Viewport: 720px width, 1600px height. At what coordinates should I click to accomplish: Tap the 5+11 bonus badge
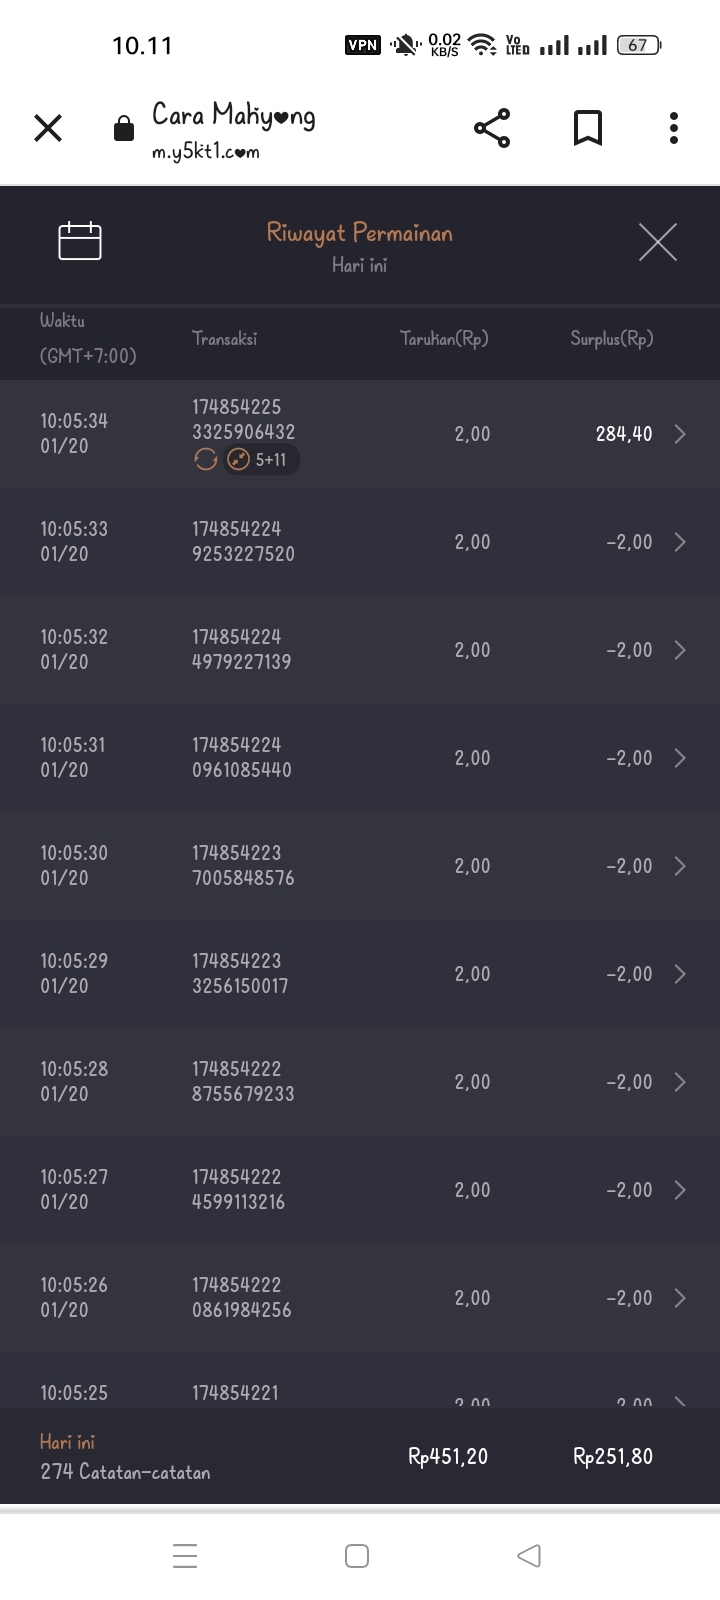pos(262,460)
